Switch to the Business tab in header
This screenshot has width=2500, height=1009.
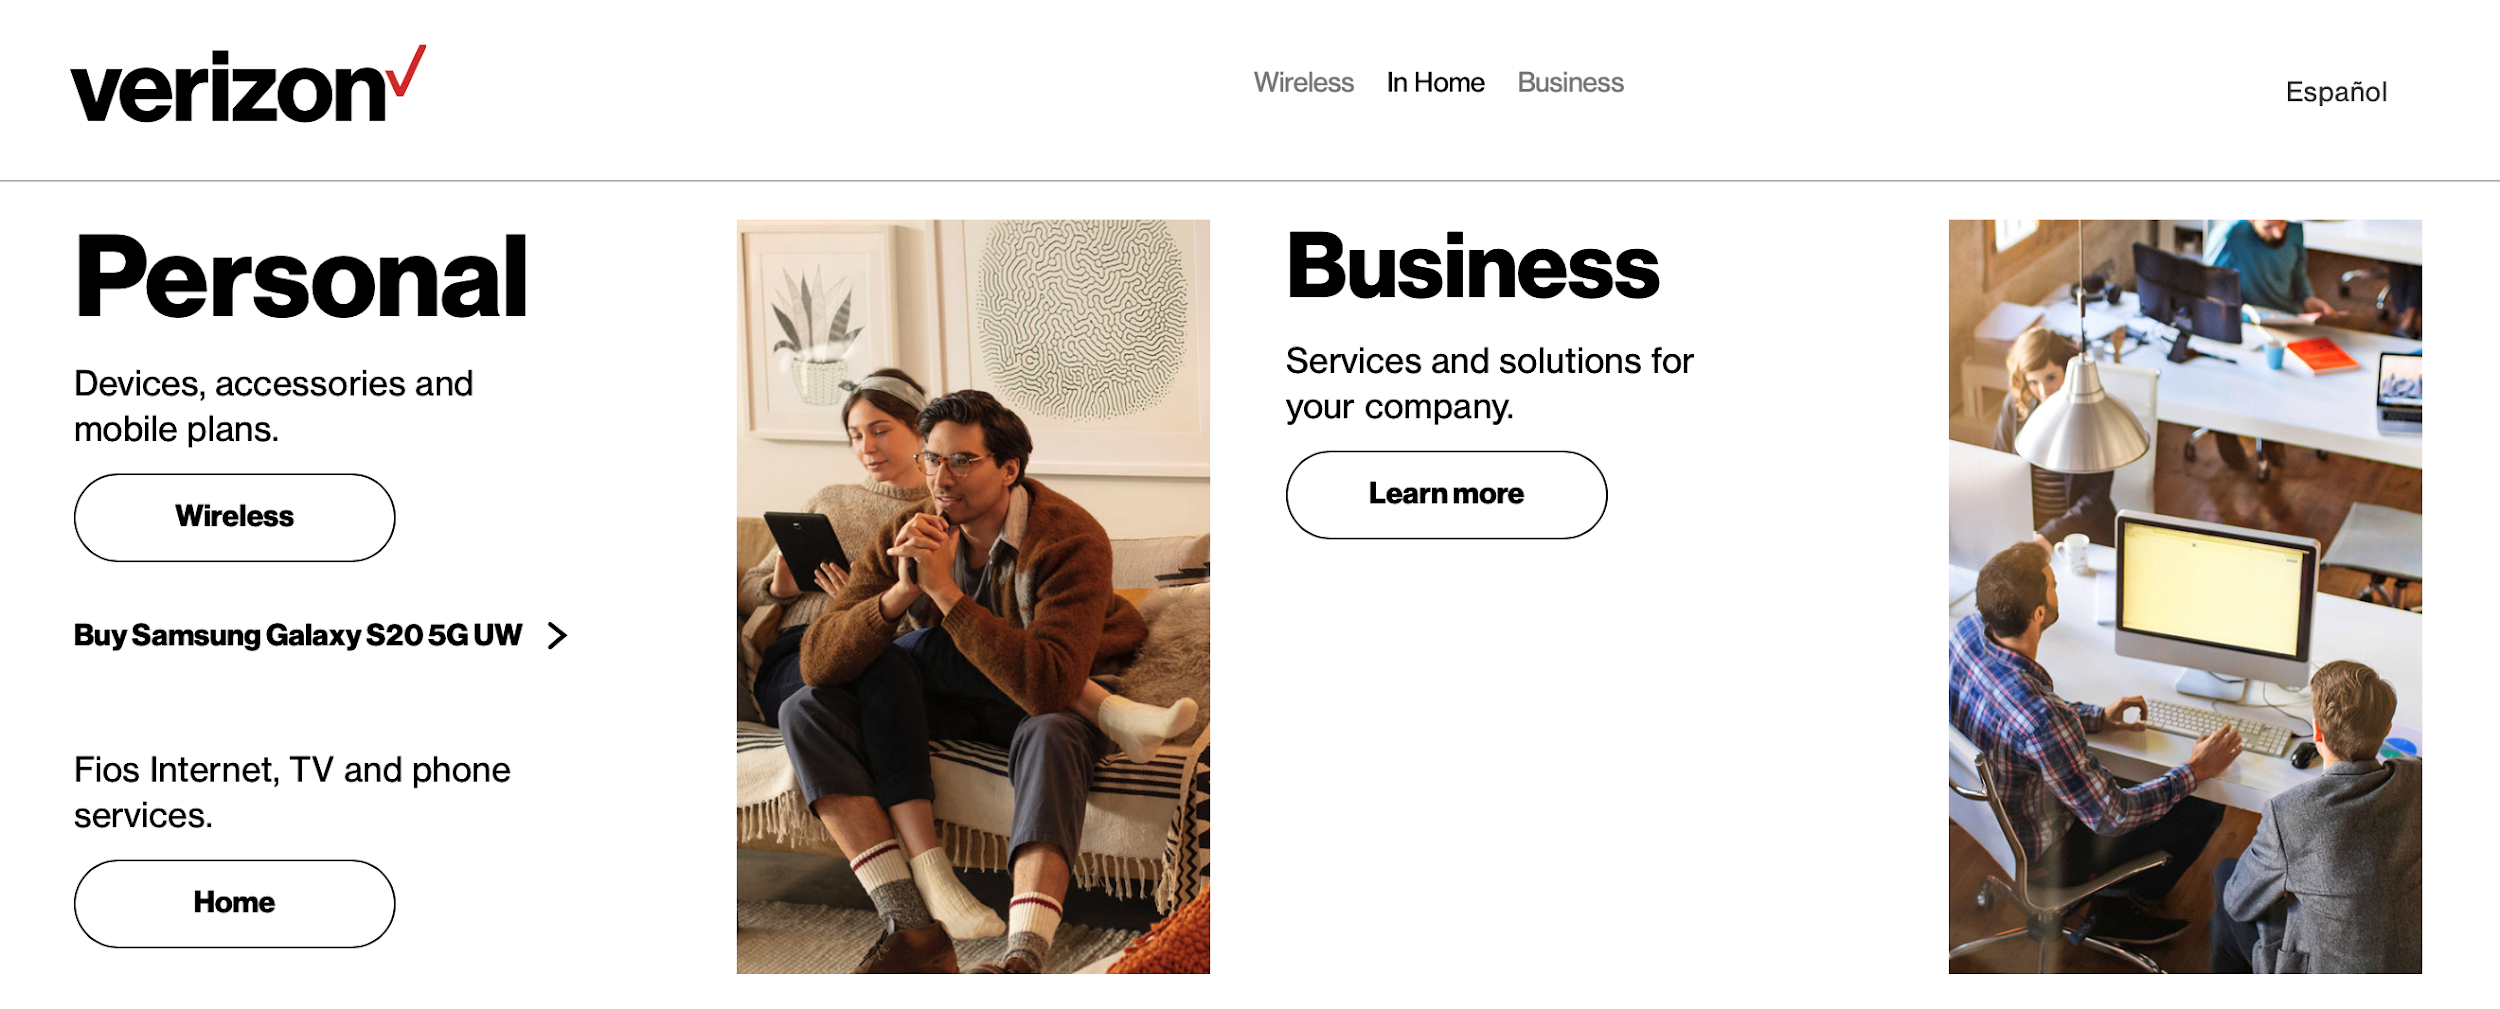tap(1570, 83)
